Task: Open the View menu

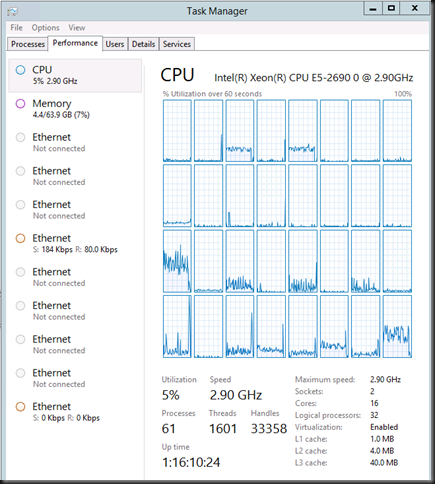Action: click(77, 28)
